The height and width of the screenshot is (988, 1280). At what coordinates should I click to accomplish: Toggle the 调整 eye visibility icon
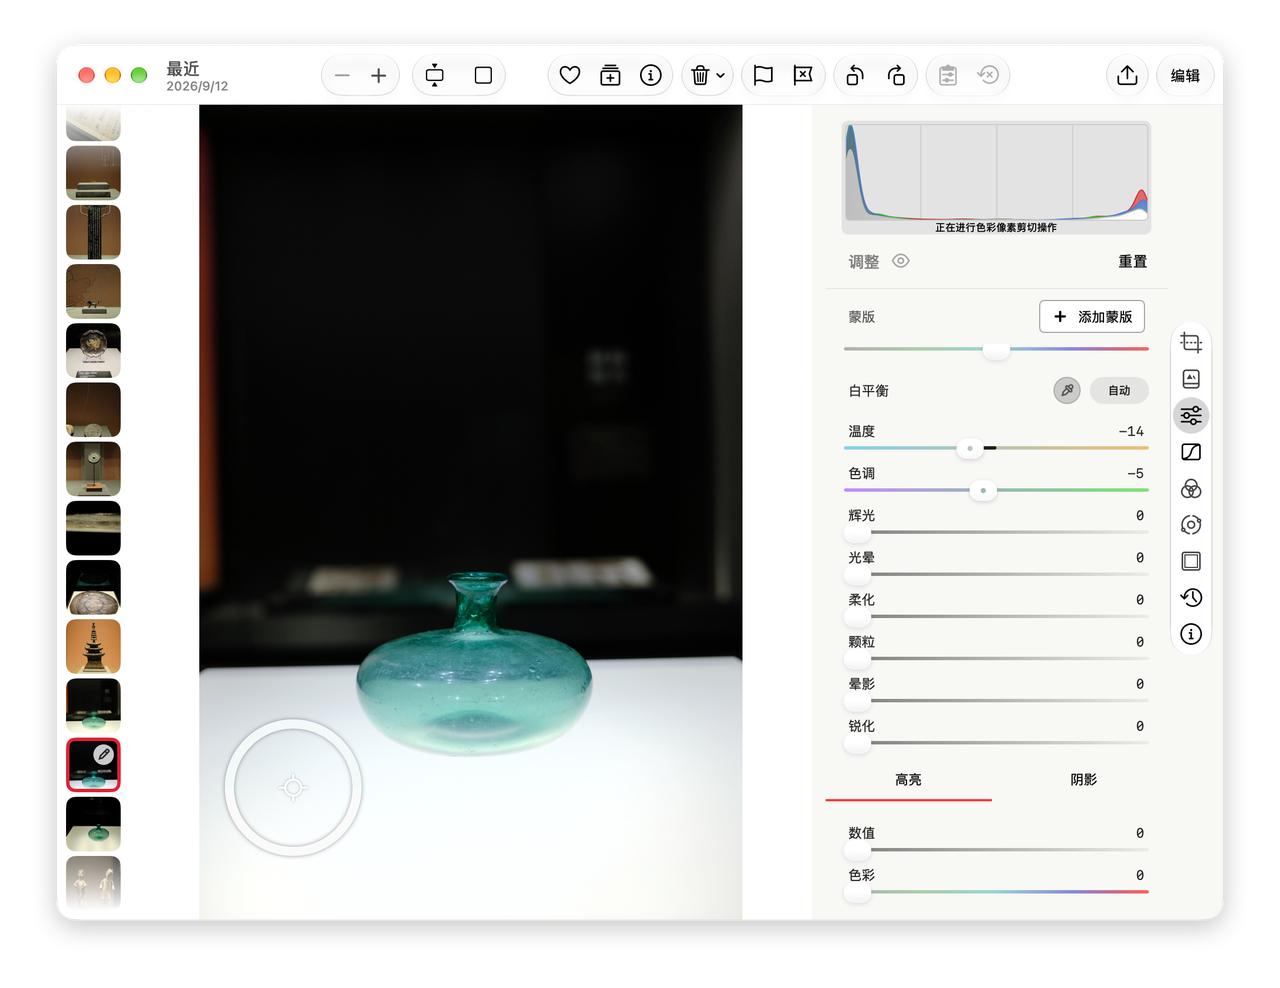point(901,261)
